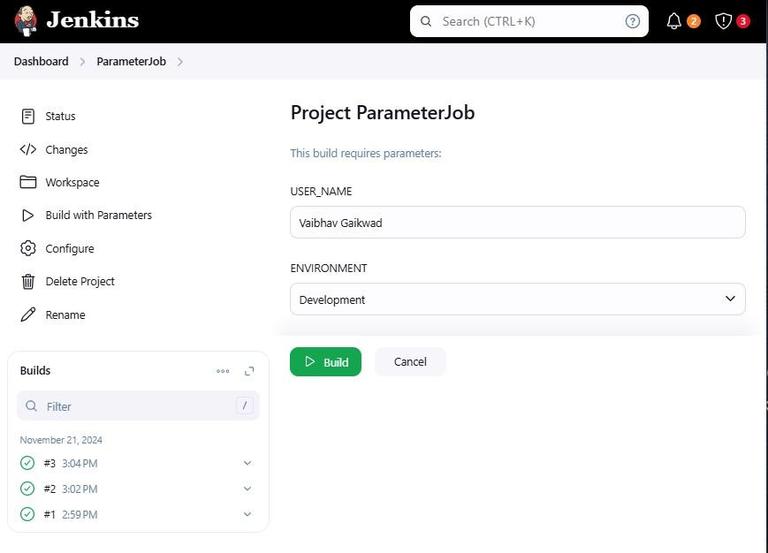Click the green success icon of build #3

click(x=28, y=463)
